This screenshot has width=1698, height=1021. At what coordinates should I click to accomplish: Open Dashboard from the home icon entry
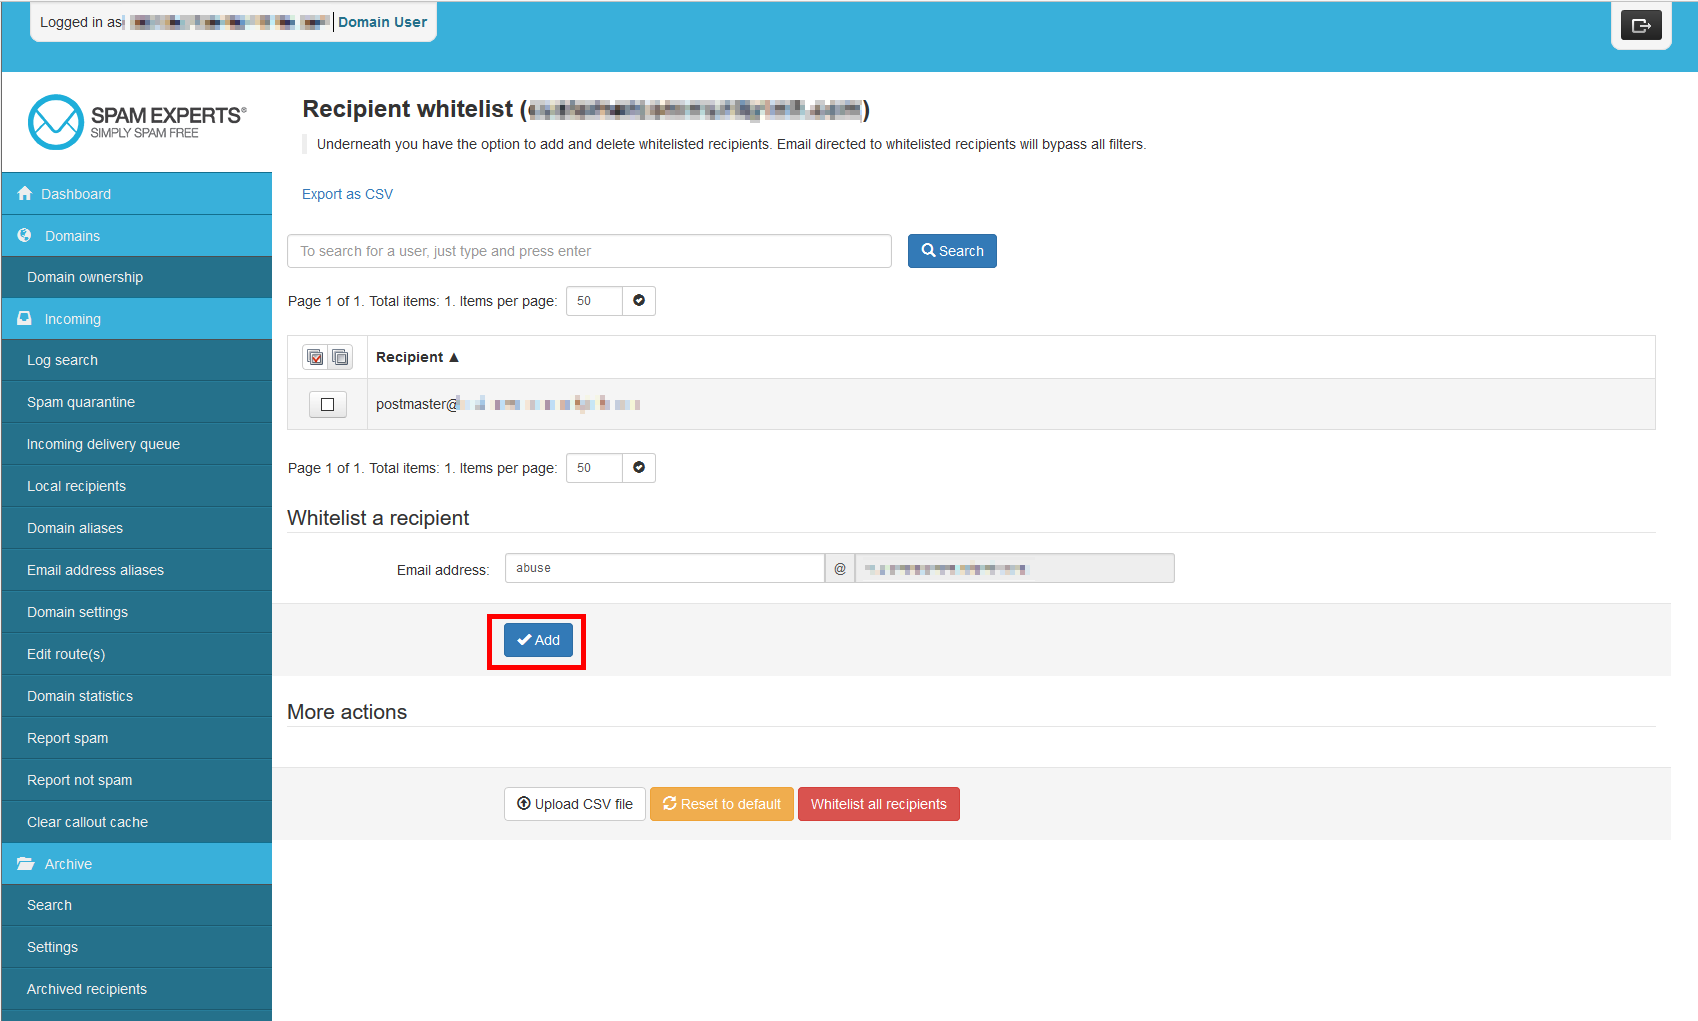(76, 194)
